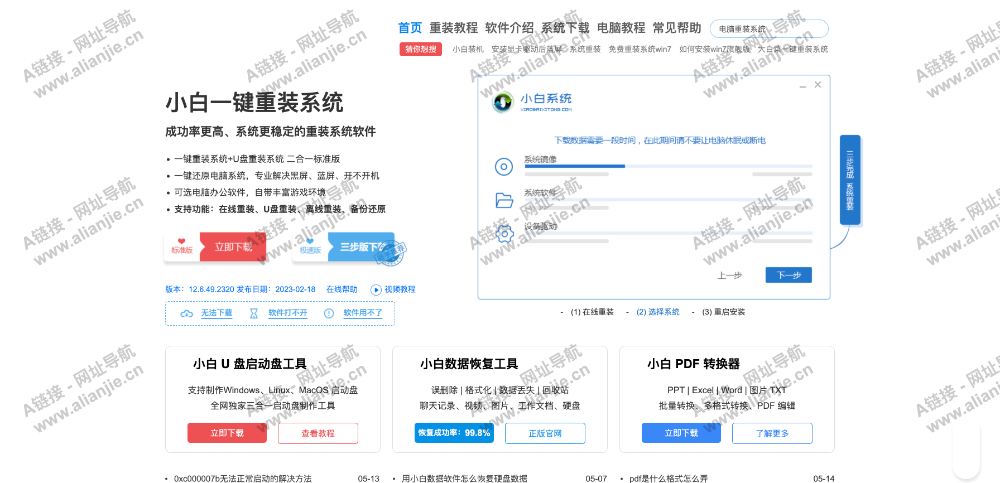Click the 小白数据恢复工具 heading

pyautogui.click(x=469, y=364)
